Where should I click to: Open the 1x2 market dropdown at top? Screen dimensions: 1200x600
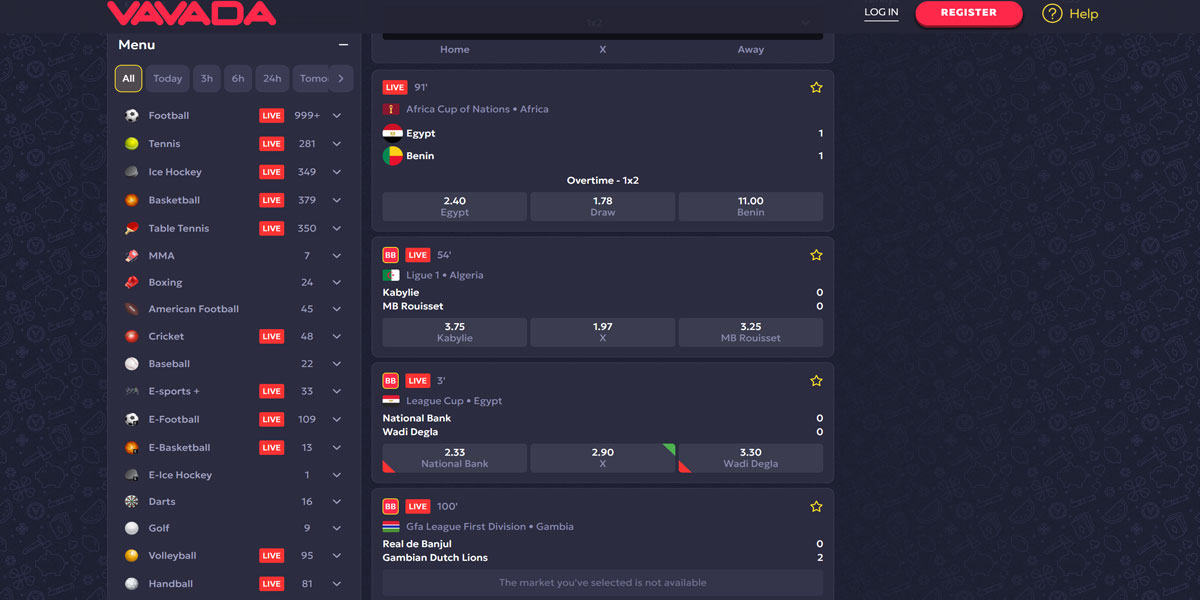coord(602,21)
